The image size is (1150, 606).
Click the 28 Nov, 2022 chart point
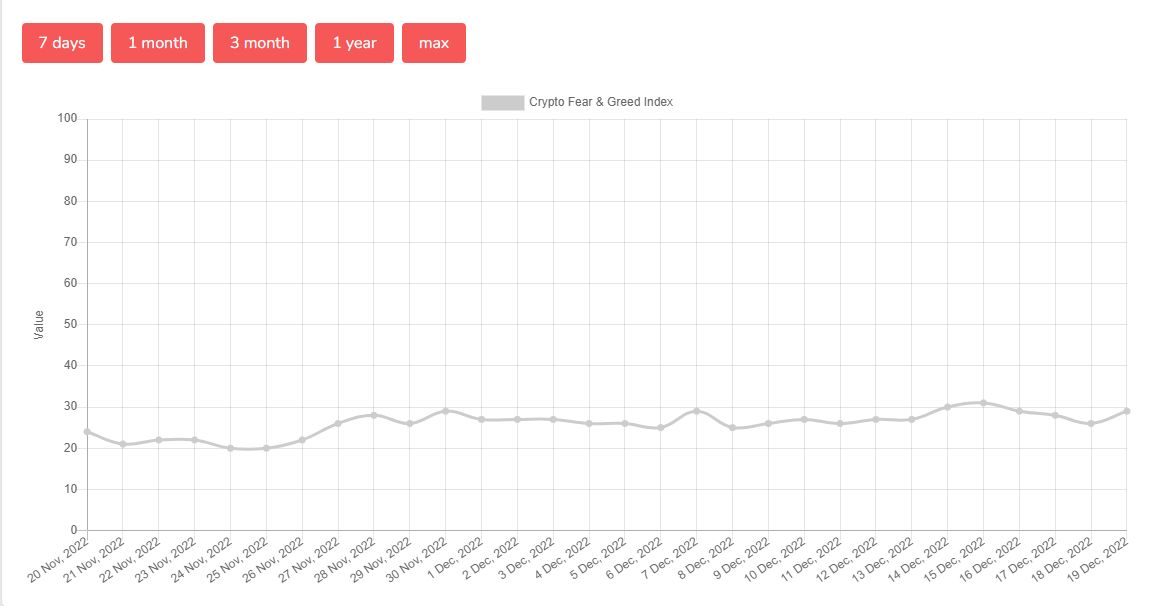374,415
